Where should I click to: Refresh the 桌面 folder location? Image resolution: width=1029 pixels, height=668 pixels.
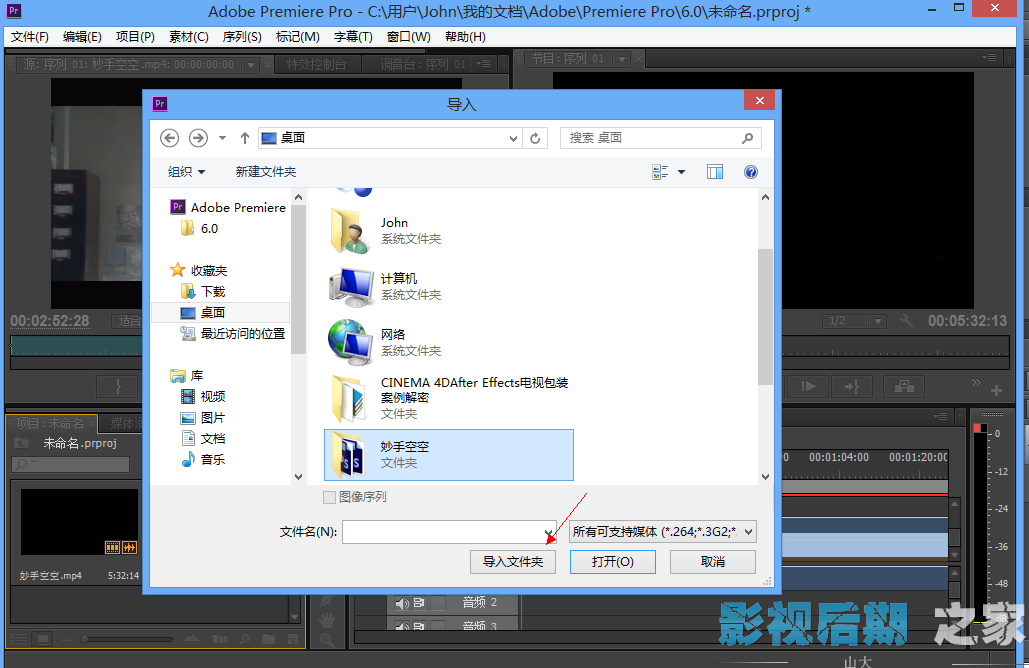pyautogui.click(x=536, y=138)
